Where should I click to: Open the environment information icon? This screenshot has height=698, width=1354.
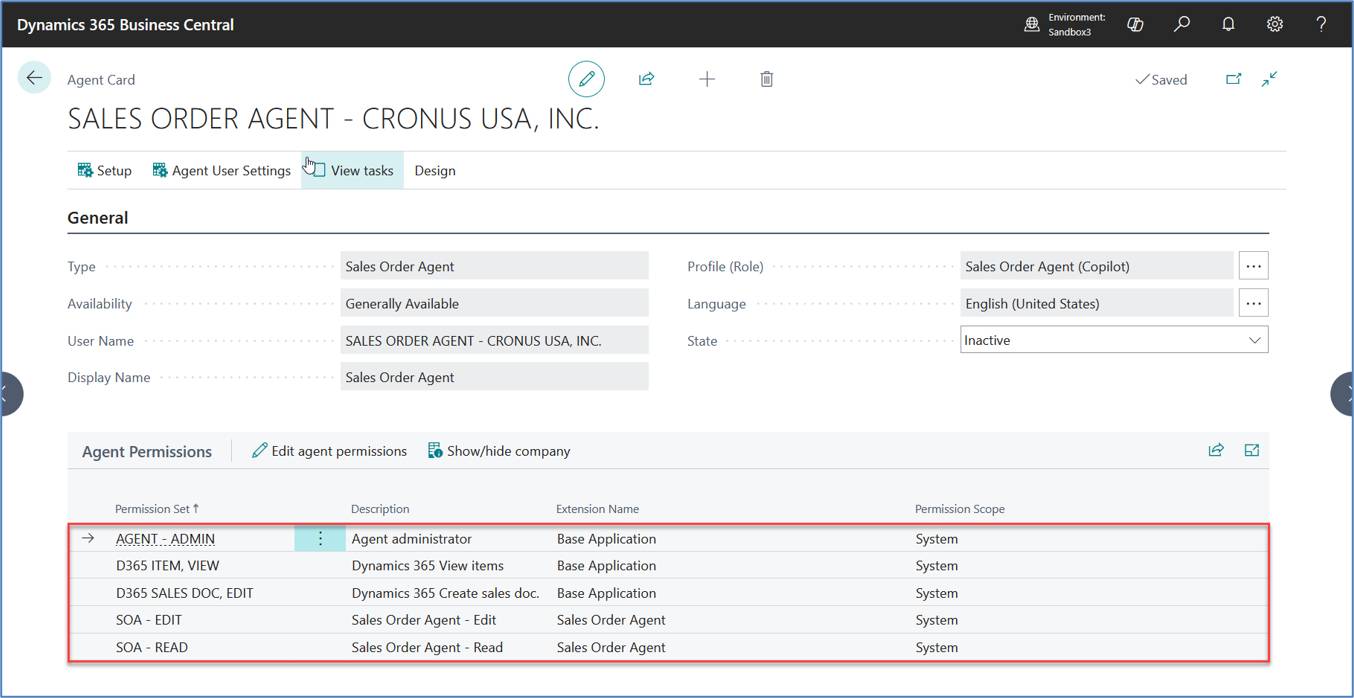click(x=1032, y=24)
